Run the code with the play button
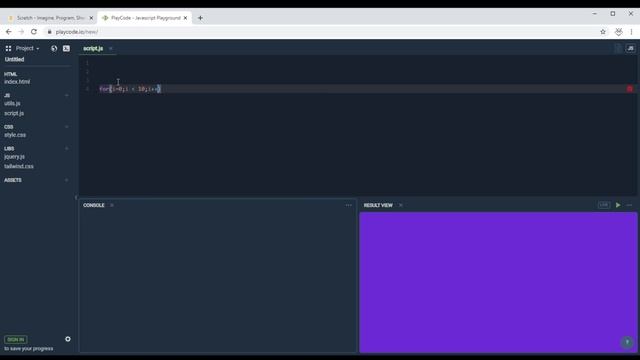This screenshot has width=640, height=360. coord(618,205)
